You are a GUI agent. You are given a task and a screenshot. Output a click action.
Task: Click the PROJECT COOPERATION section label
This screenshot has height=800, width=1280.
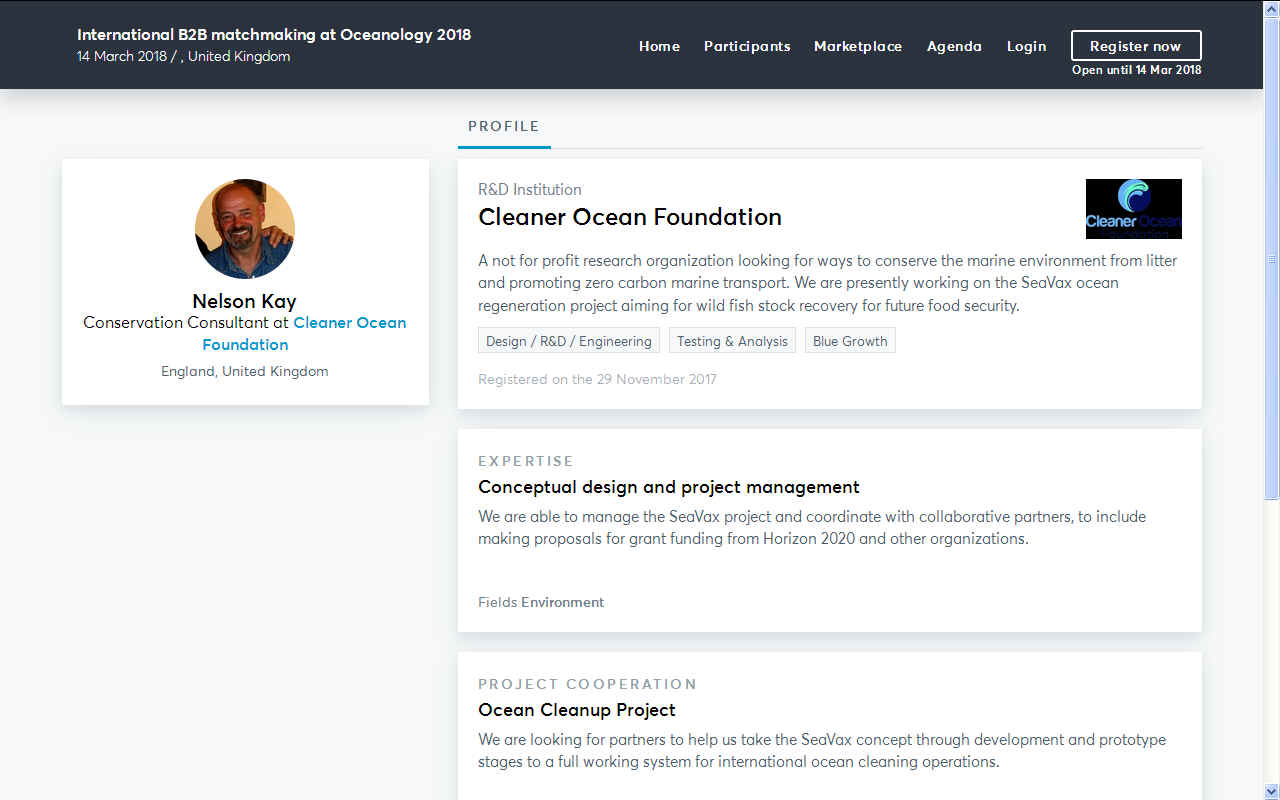[x=587, y=684]
